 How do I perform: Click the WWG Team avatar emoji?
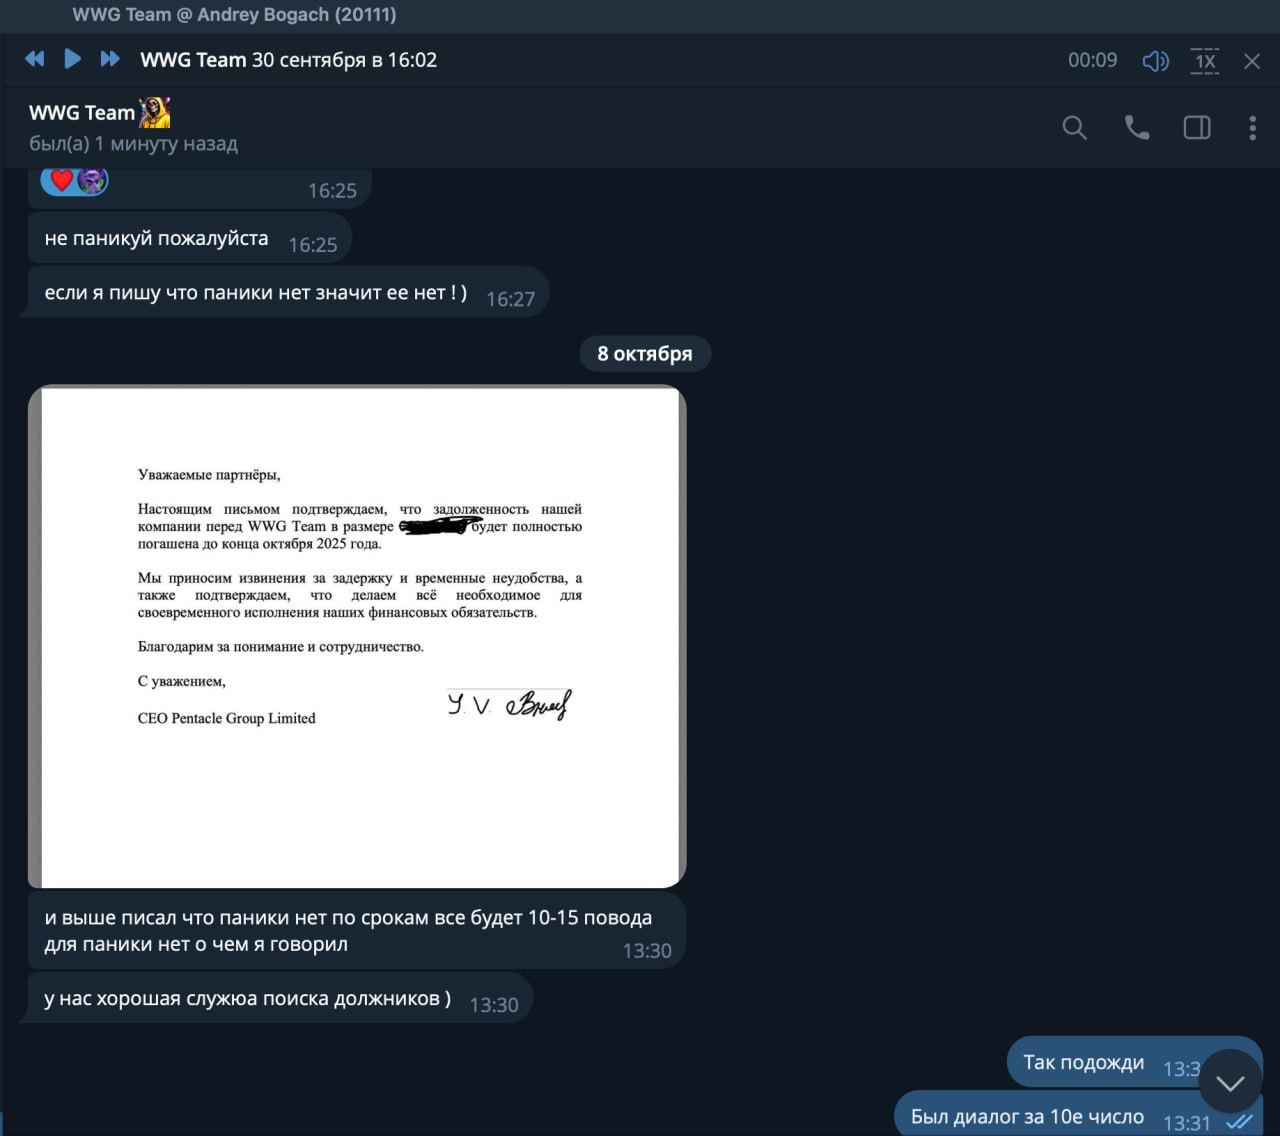click(155, 113)
